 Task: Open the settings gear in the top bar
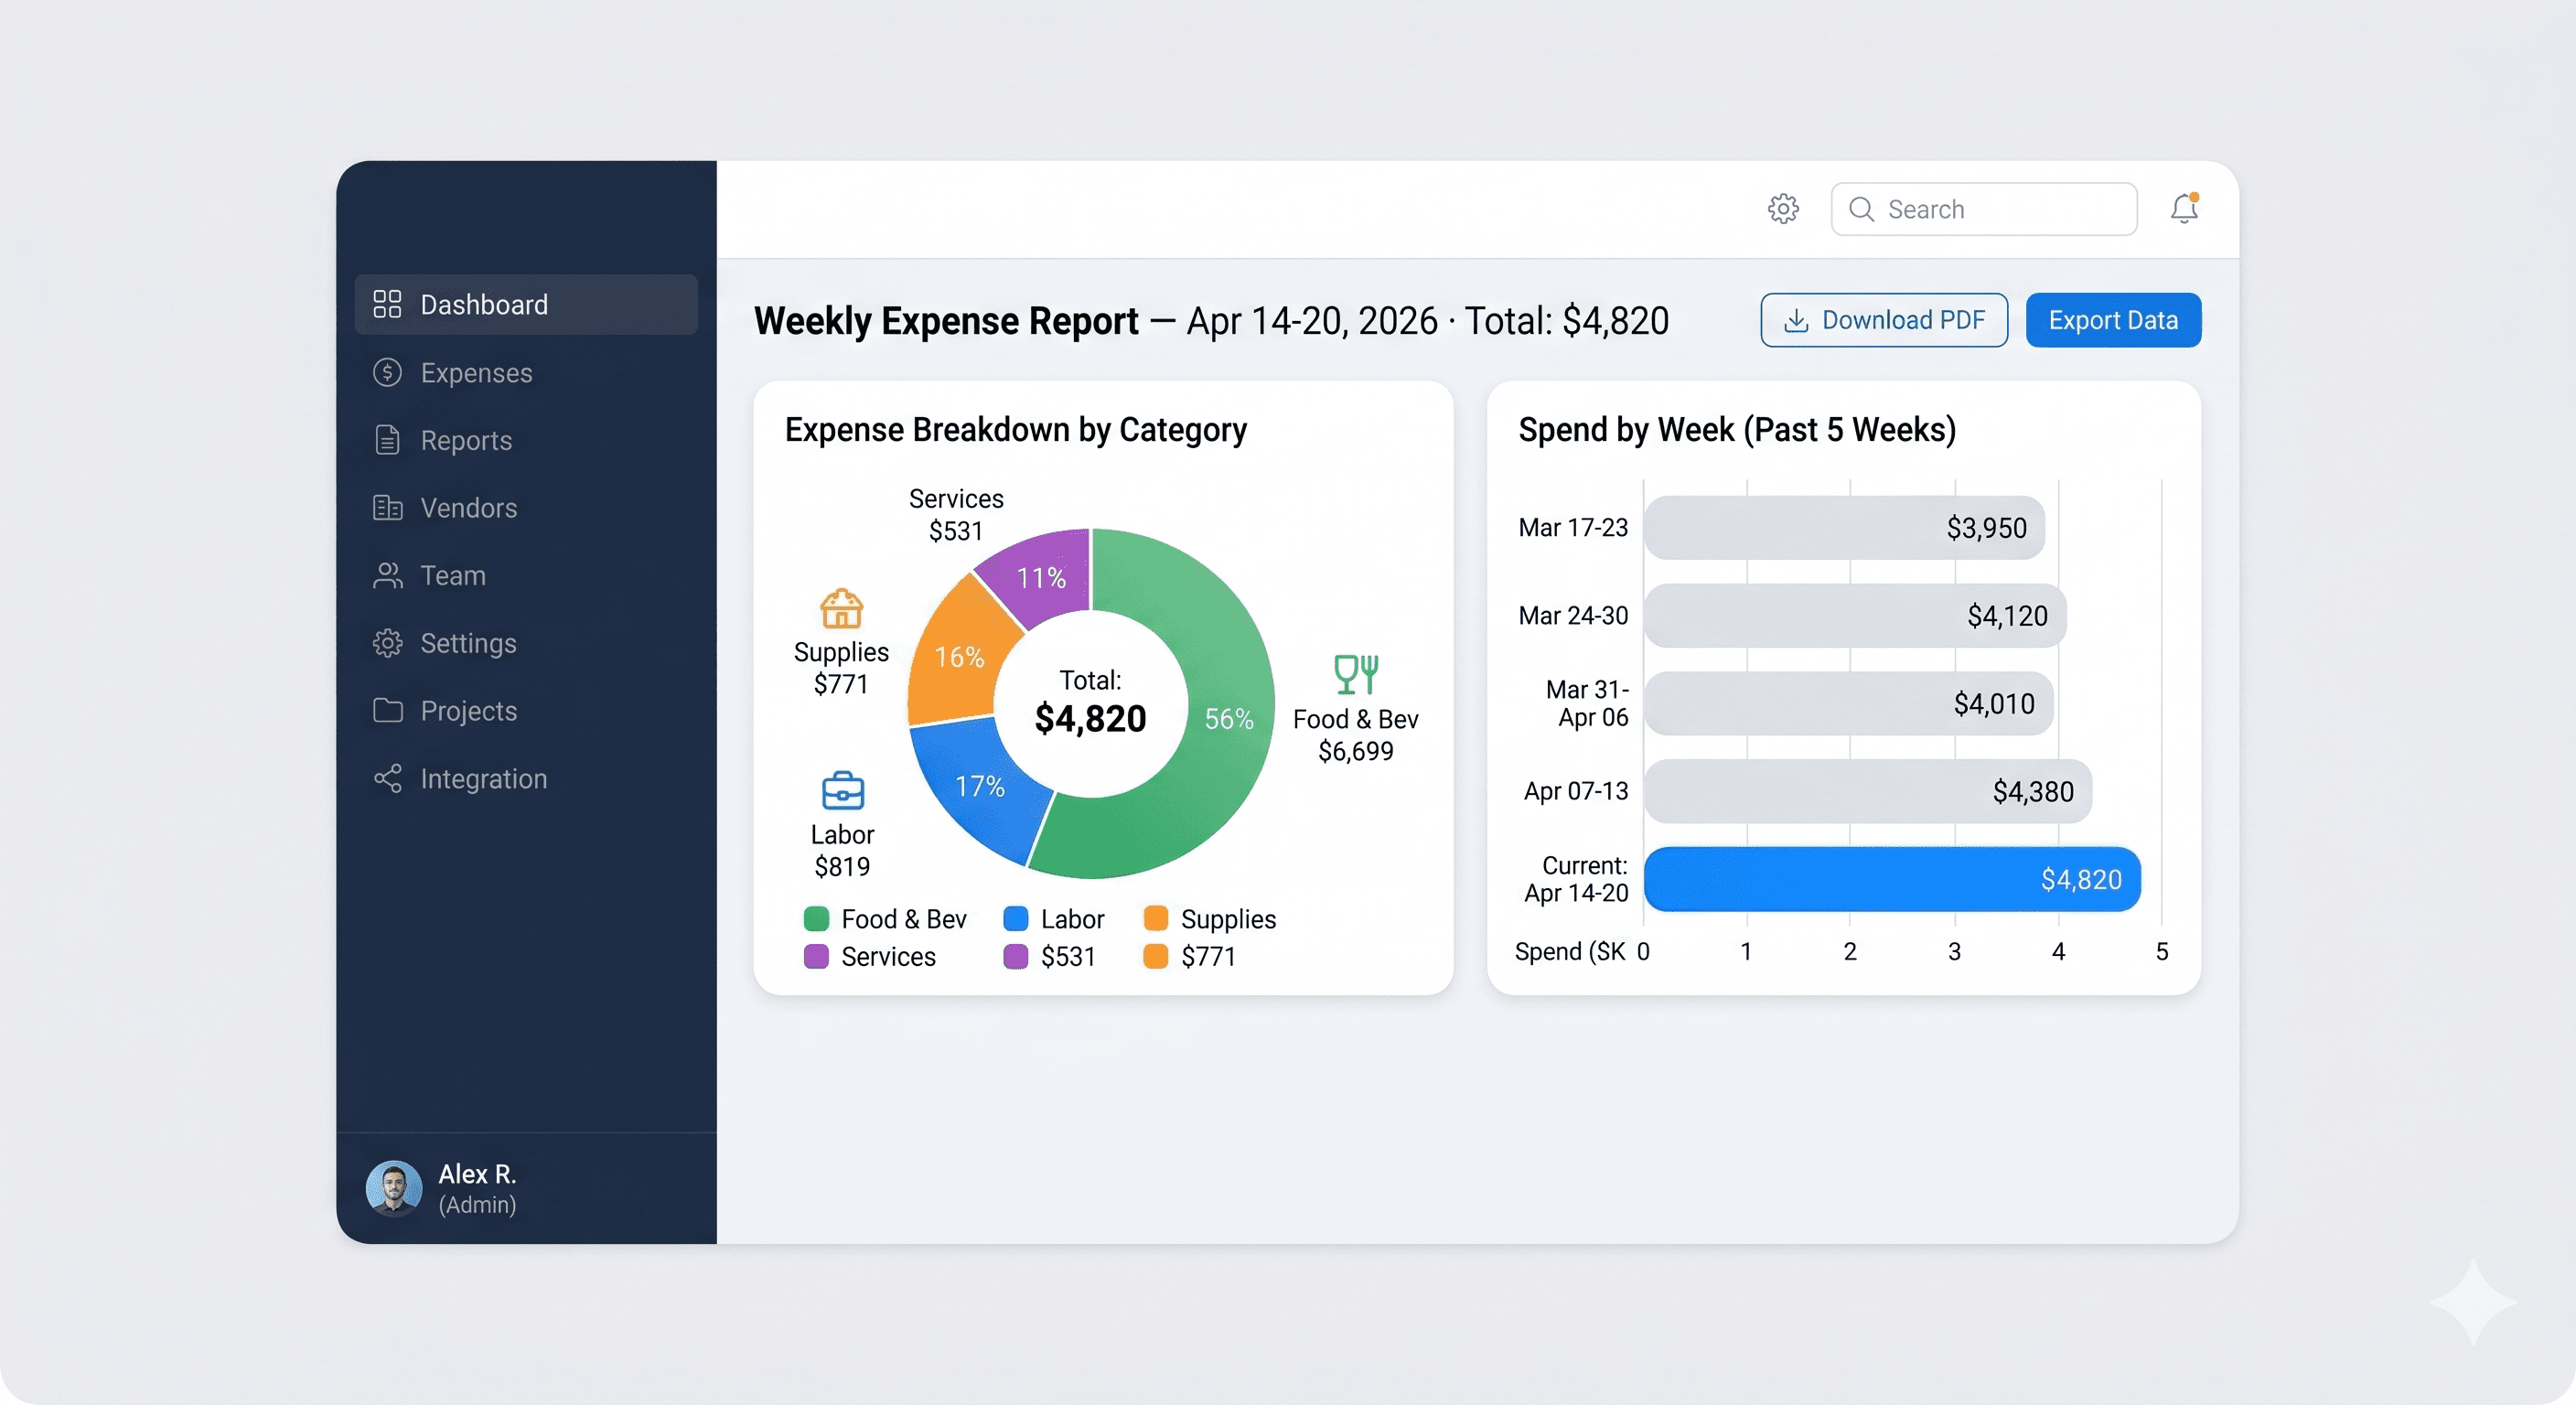[x=1784, y=209]
